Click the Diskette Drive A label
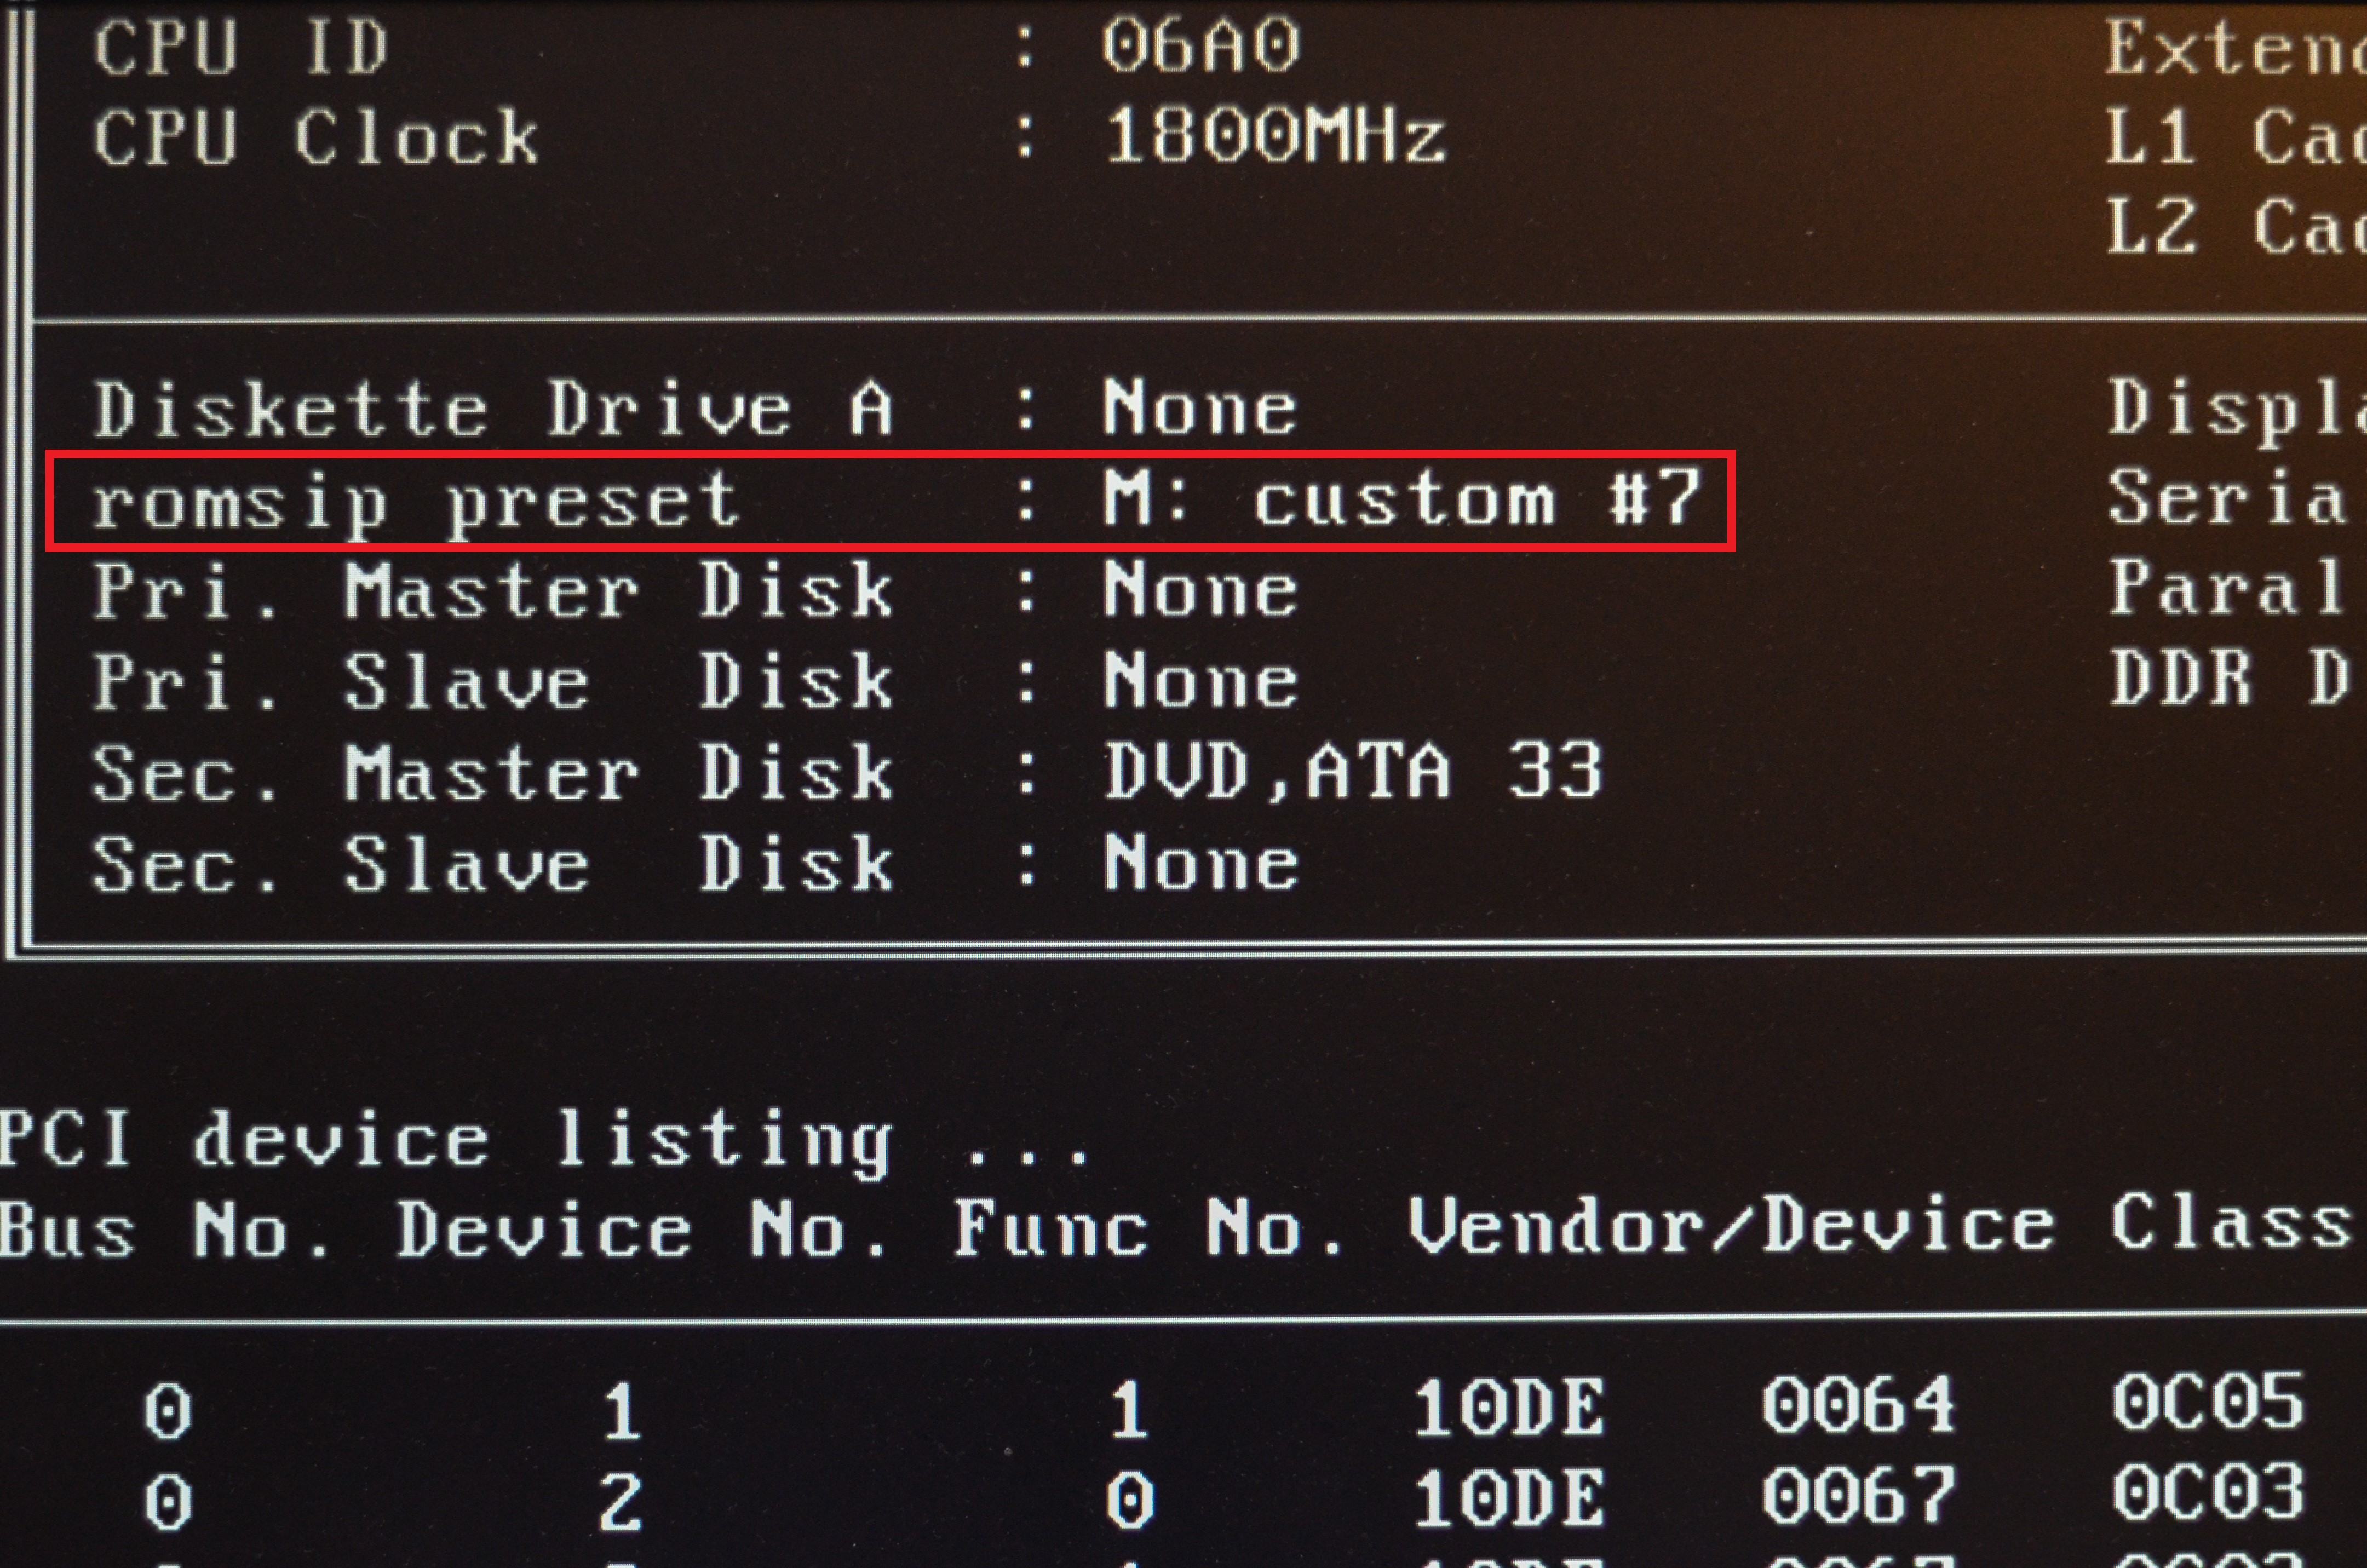The image size is (2367, 1568). pyautogui.click(x=492, y=410)
